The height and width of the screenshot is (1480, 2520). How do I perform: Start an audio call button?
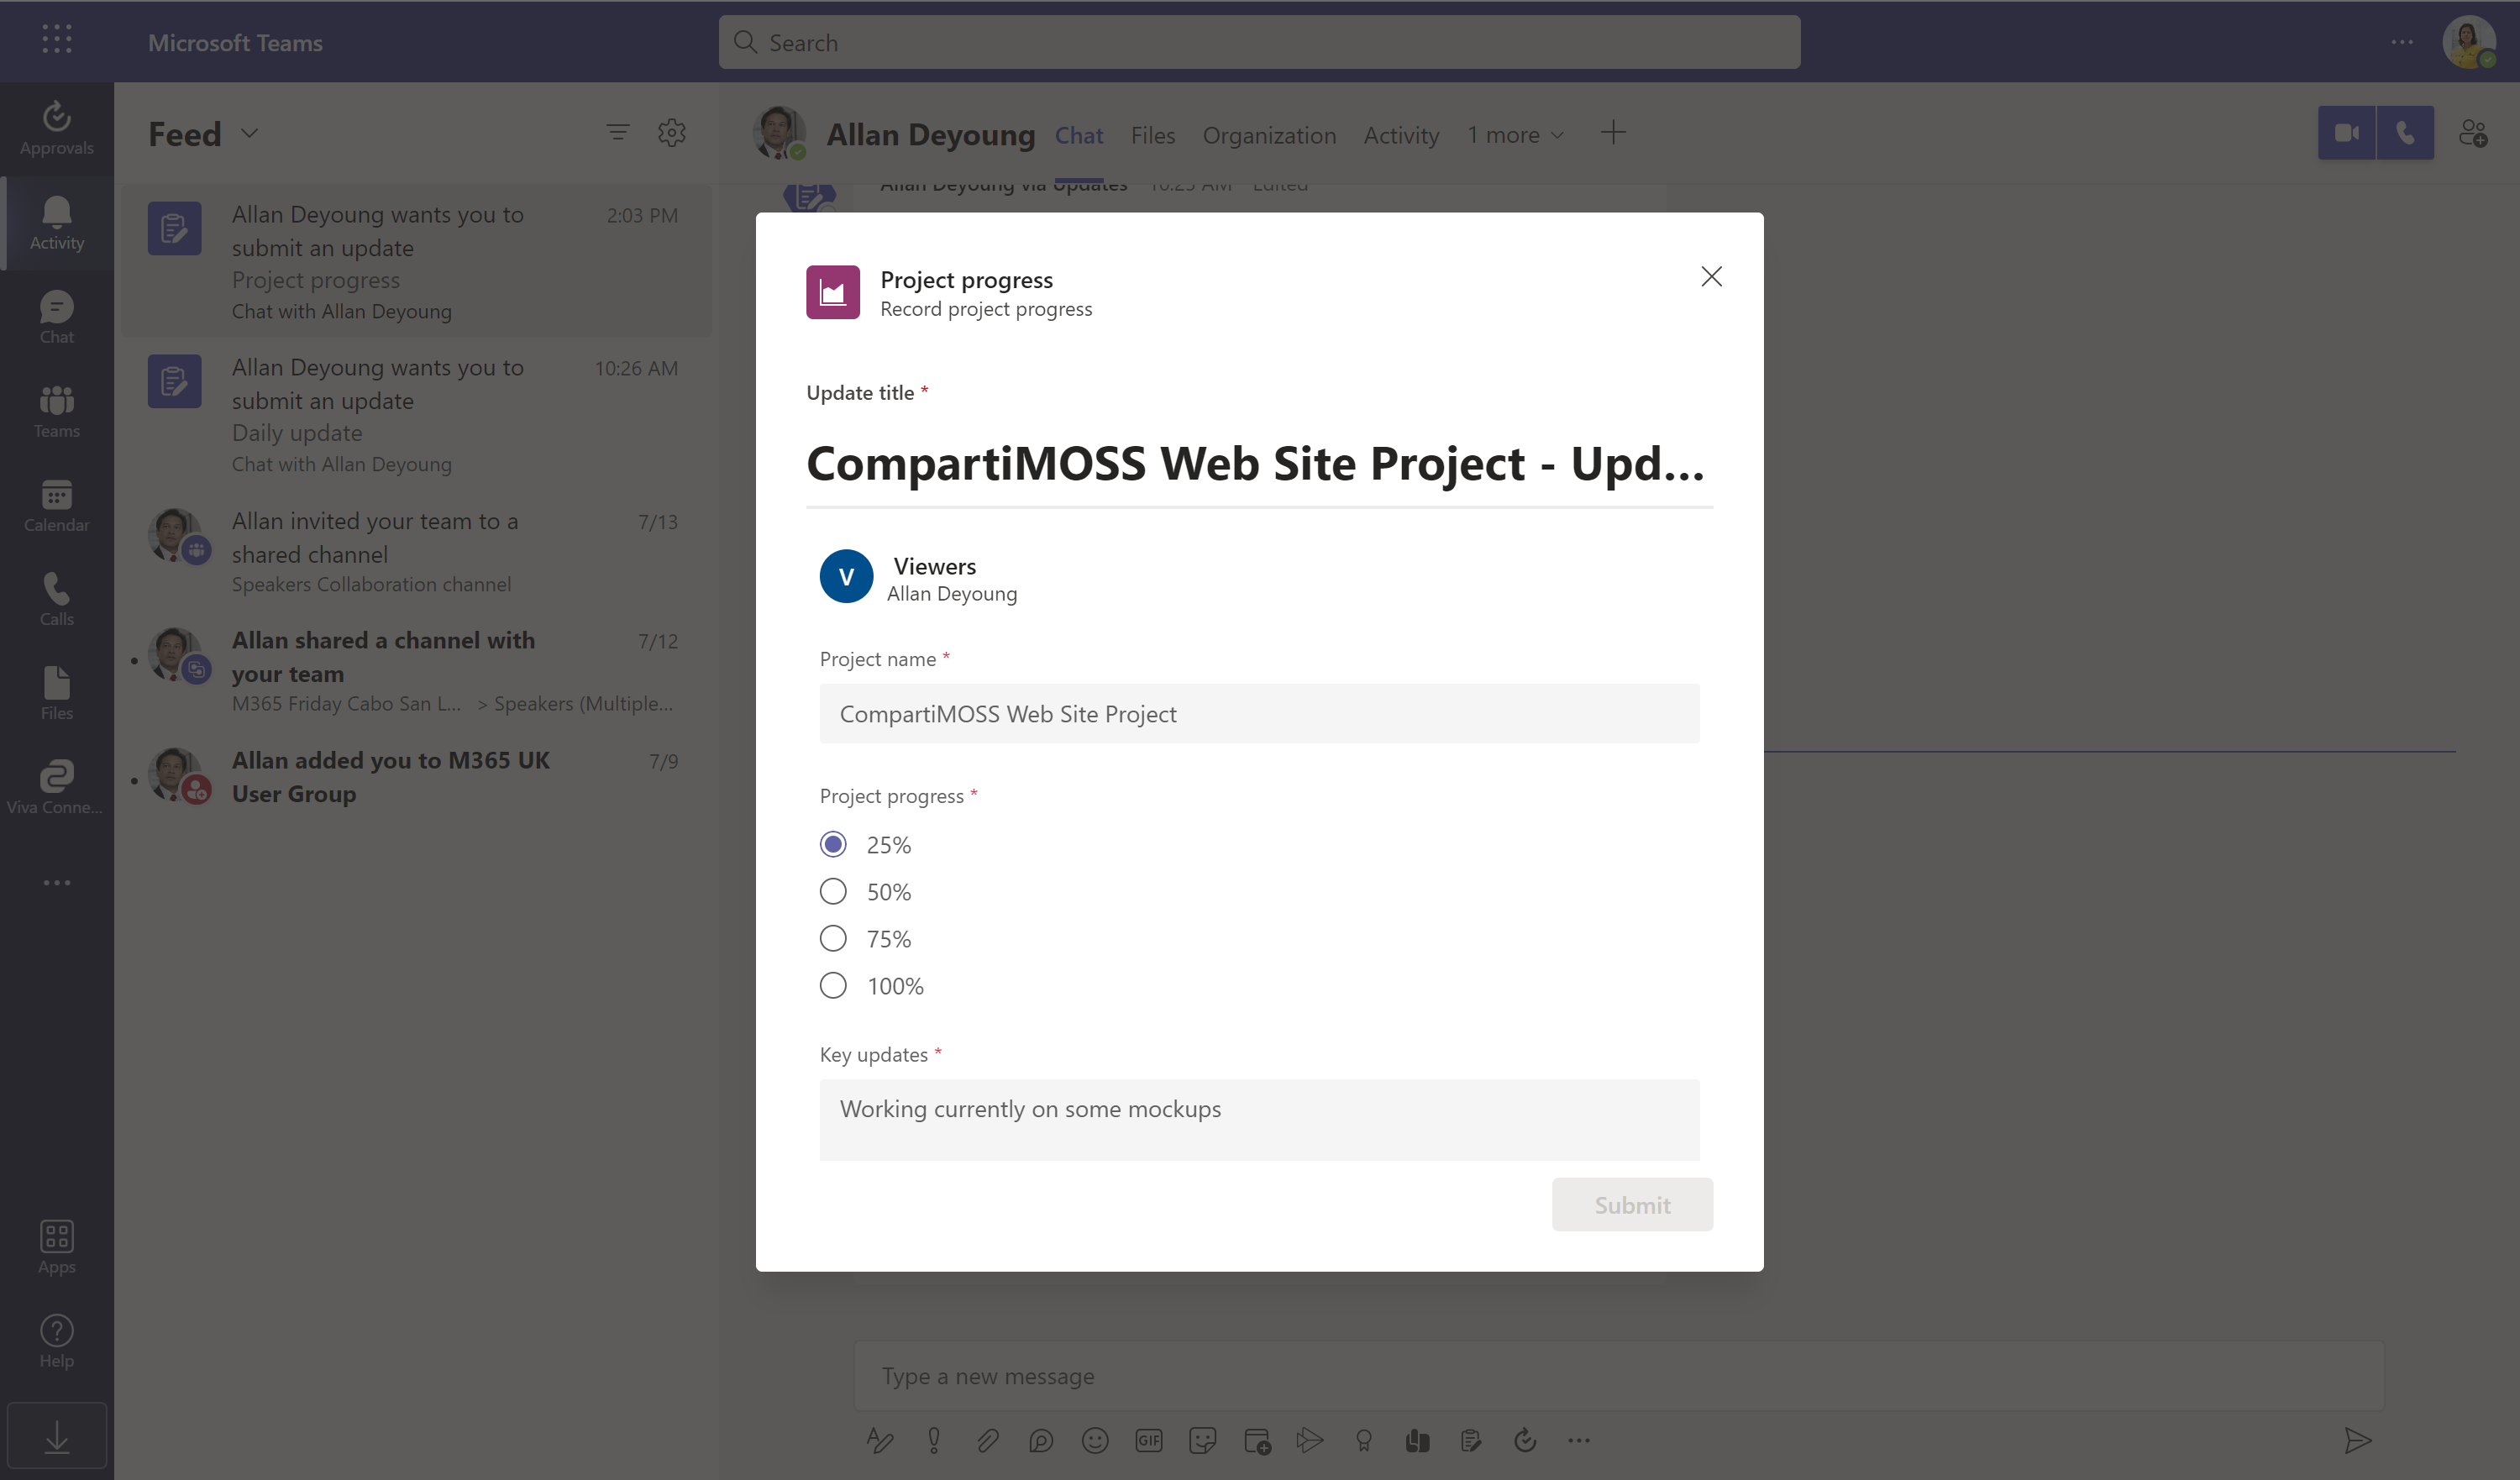click(x=2405, y=133)
